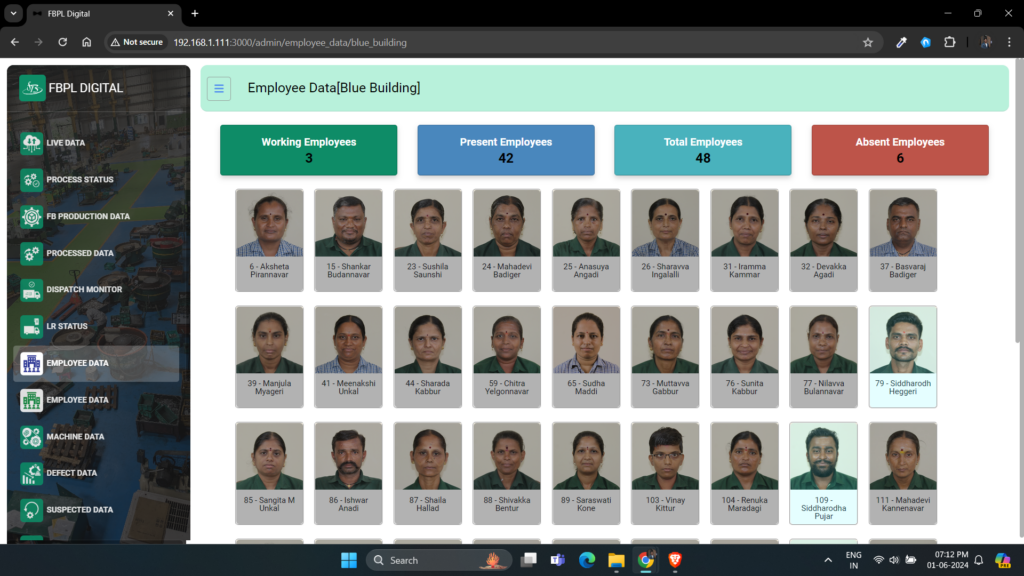Open the taskbar clock and date
This screenshot has height=576, width=1024.
pyautogui.click(x=947, y=560)
